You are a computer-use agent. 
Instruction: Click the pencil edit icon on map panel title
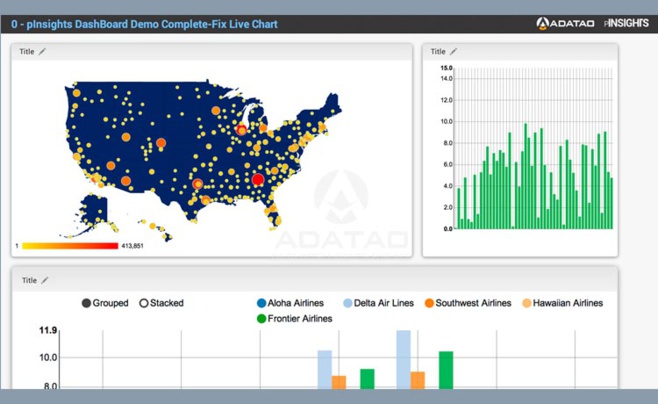42,52
